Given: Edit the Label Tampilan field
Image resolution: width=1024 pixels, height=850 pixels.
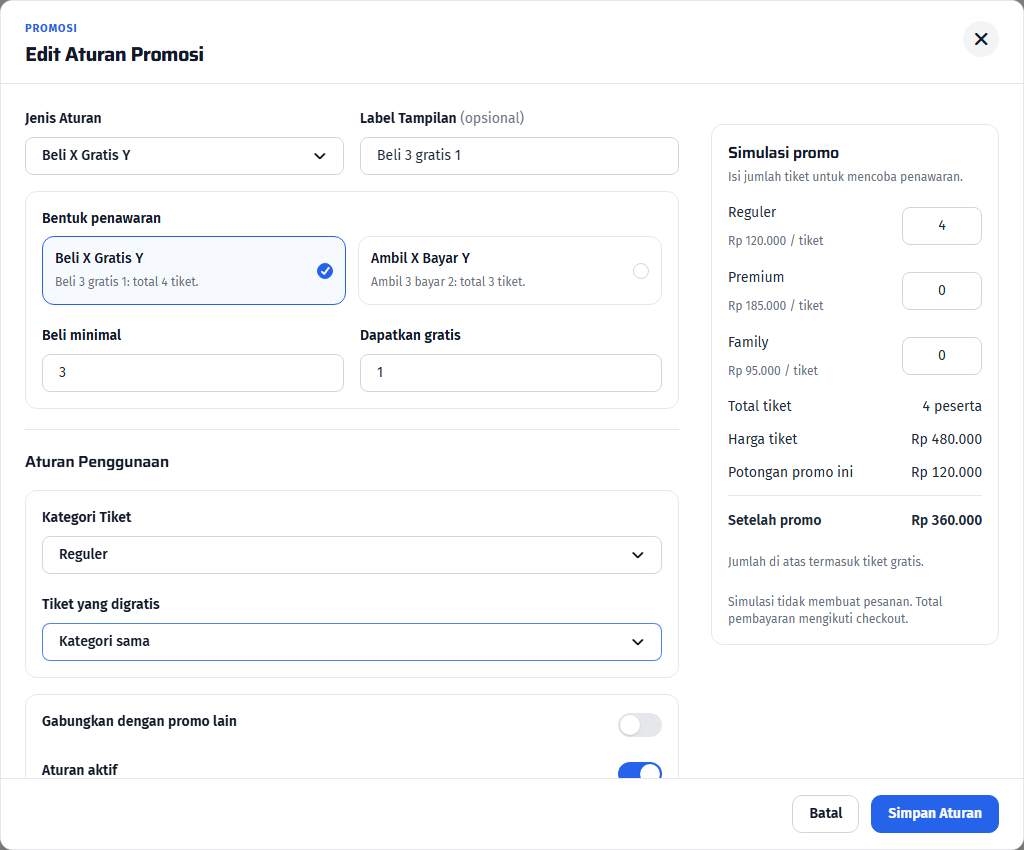Looking at the screenshot, I should tap(519, 155).
